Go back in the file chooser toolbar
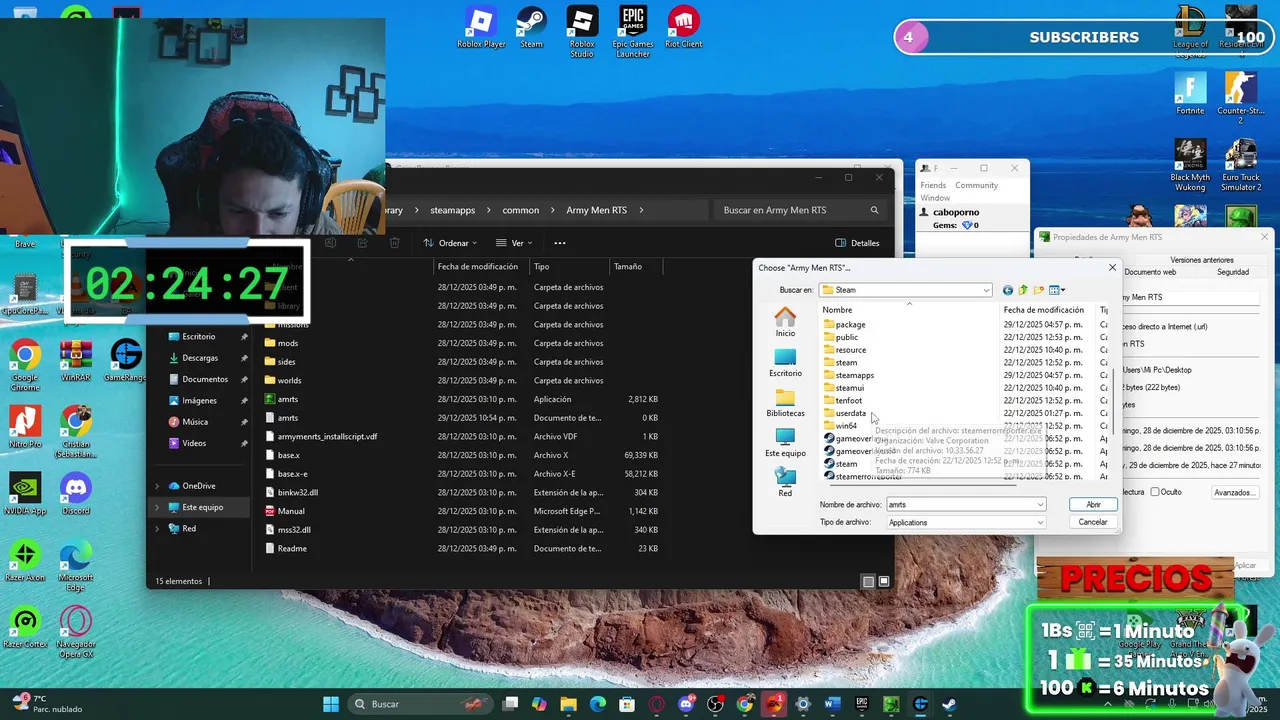The height and width of the screenshot is (720, 1280). [1007, 290]
